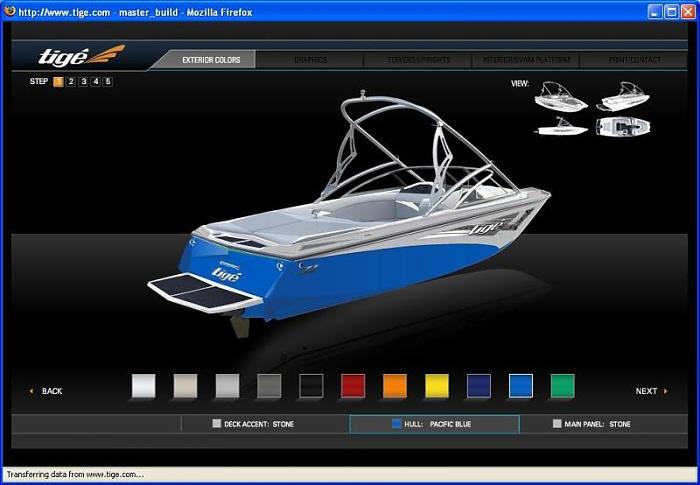
Task: Show the top-down boat view
Action: pos(623,126)
